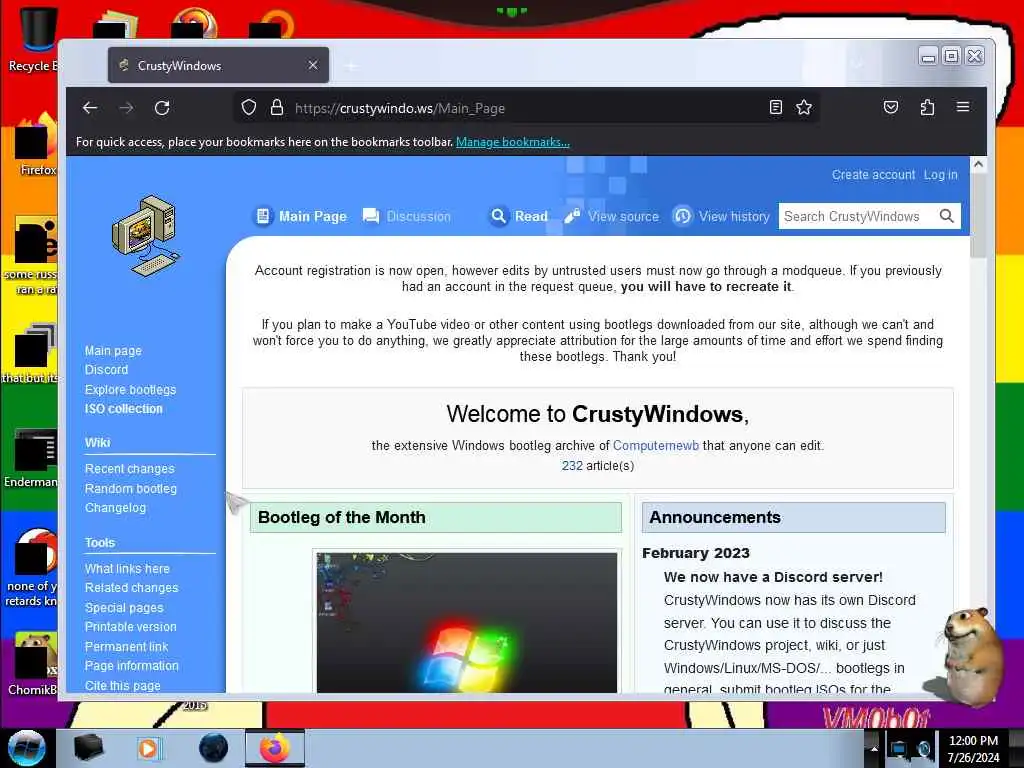This screenshot has height=768, width=1024.
Task: Click the browser address bar URL
Action: pyautogui.click(x=400, y=108)
